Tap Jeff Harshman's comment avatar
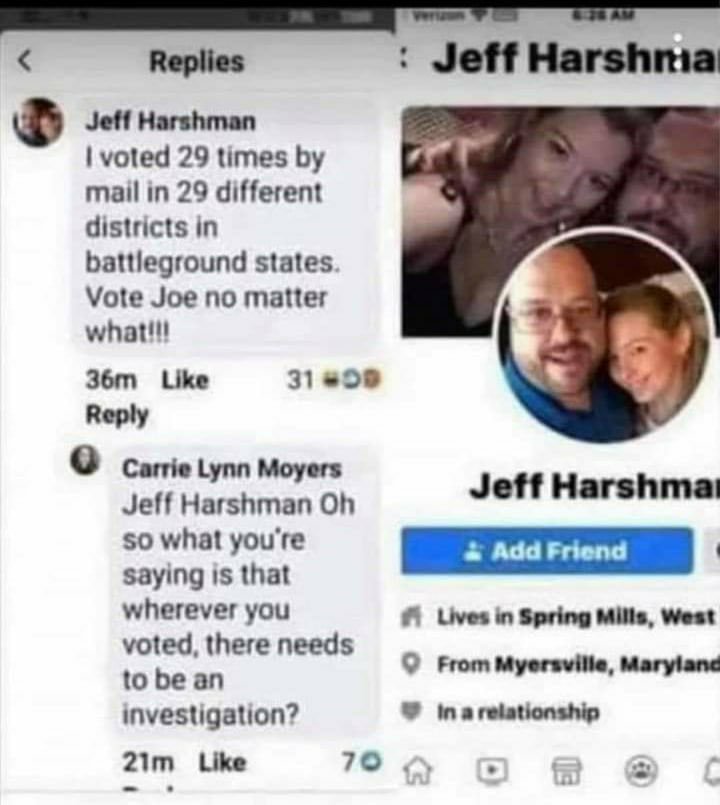The height and width of the screenshot is (805, 720). [x=39, y=122]
